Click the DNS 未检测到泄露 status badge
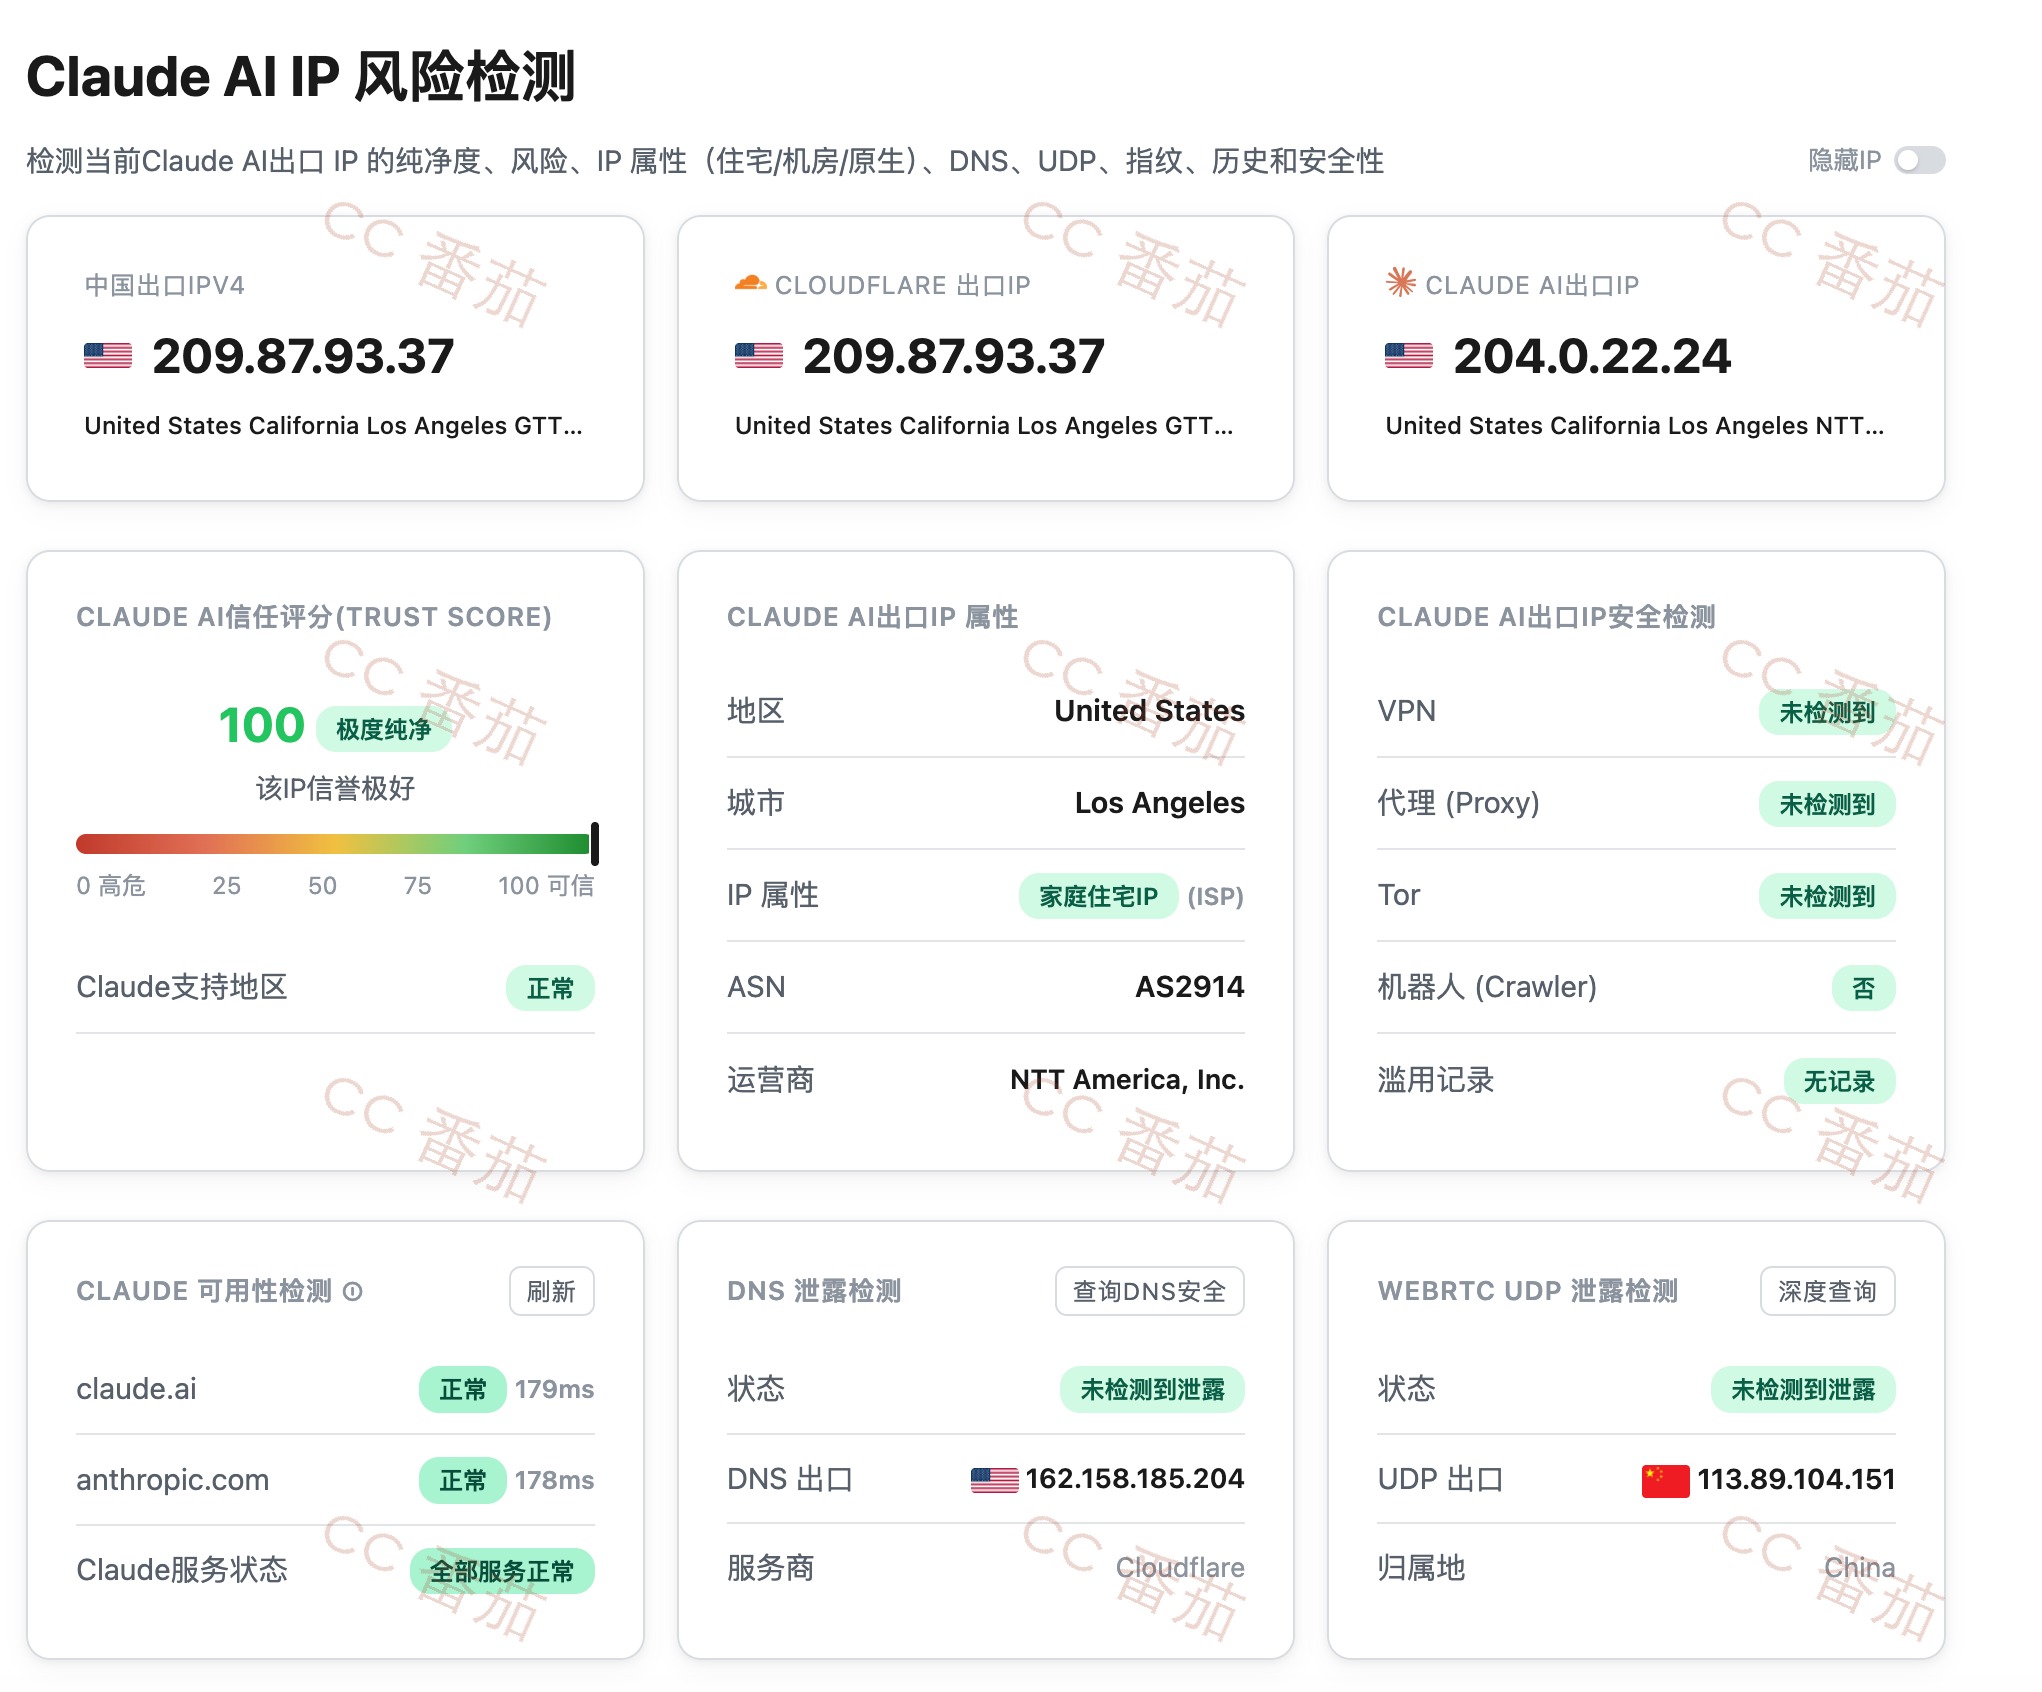2042x1692 pixels. tap(1152, 1389)
